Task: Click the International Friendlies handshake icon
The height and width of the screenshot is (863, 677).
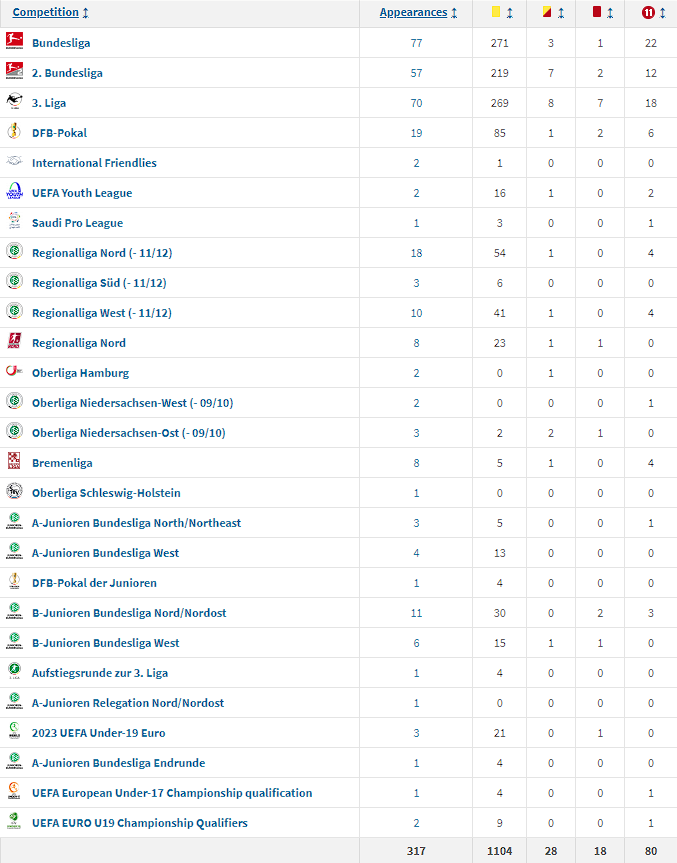Action: point(14,161)
